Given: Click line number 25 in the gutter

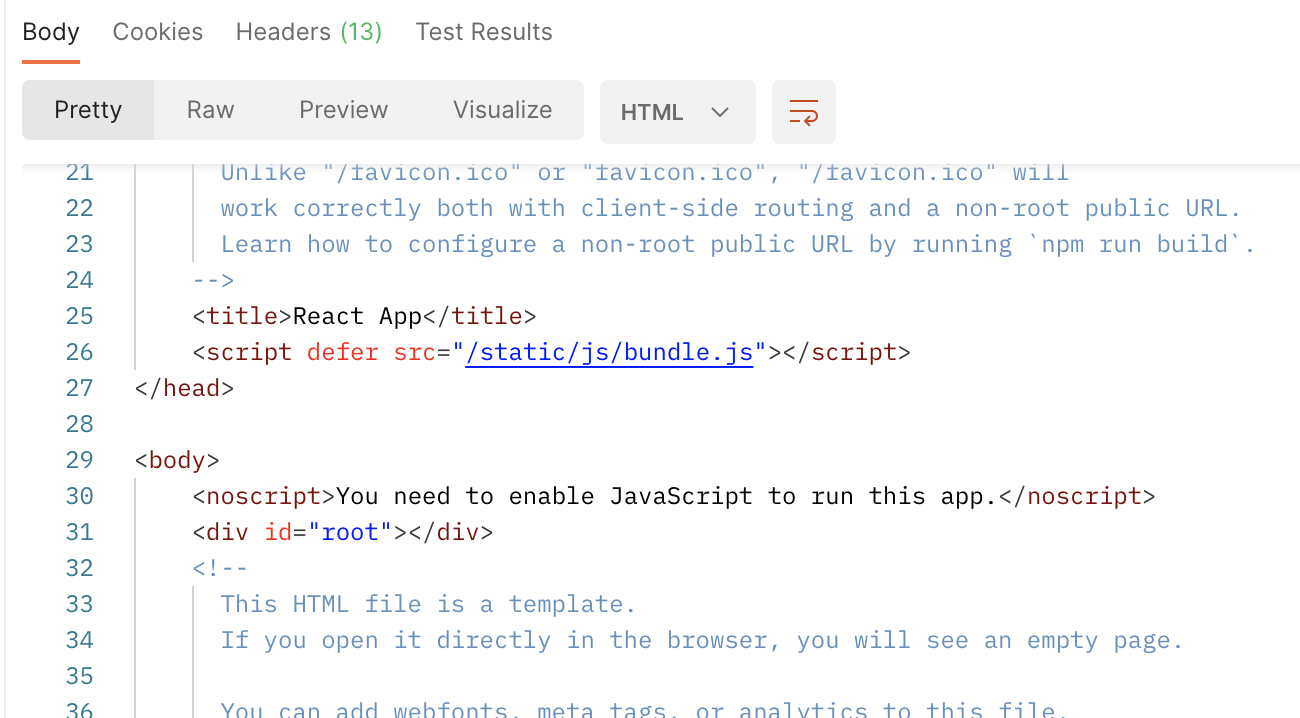Looking at the screenshot, I should point(79,316).
